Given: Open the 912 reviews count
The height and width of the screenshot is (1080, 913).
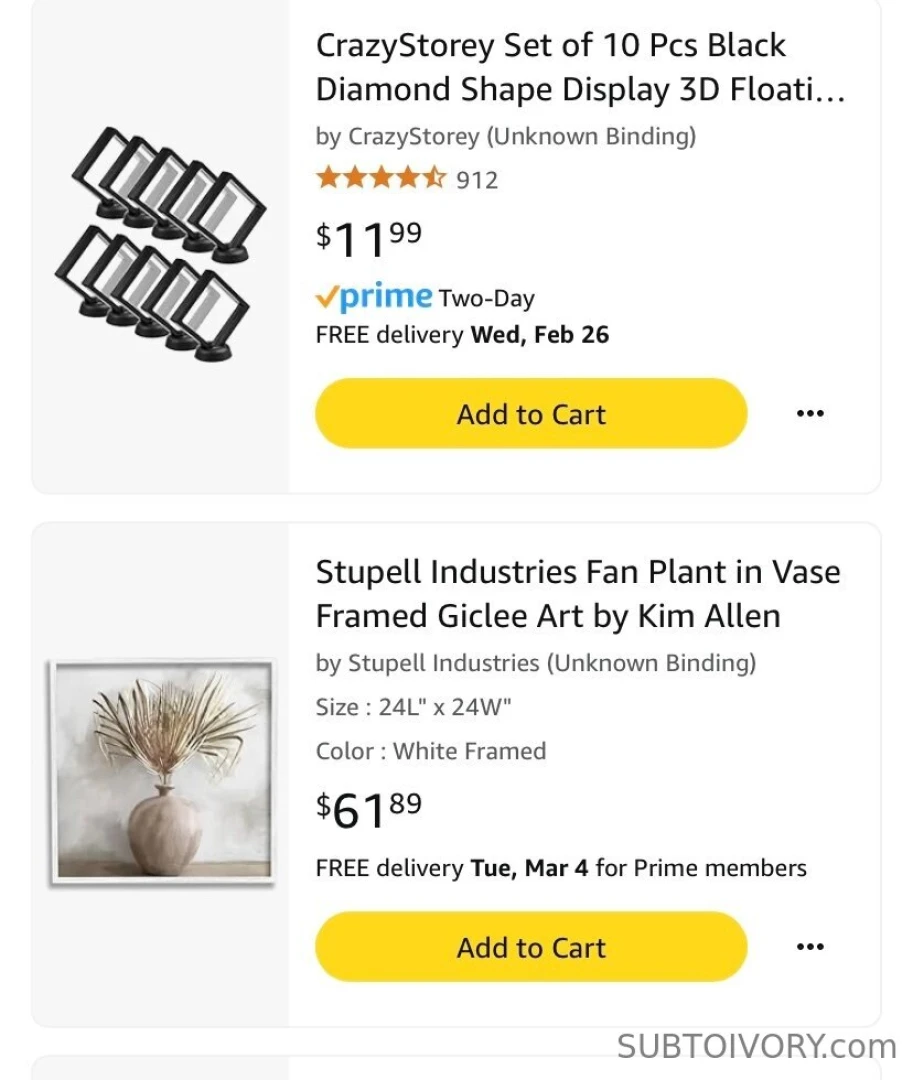Looking at the screenshot, I should point(477,181).
